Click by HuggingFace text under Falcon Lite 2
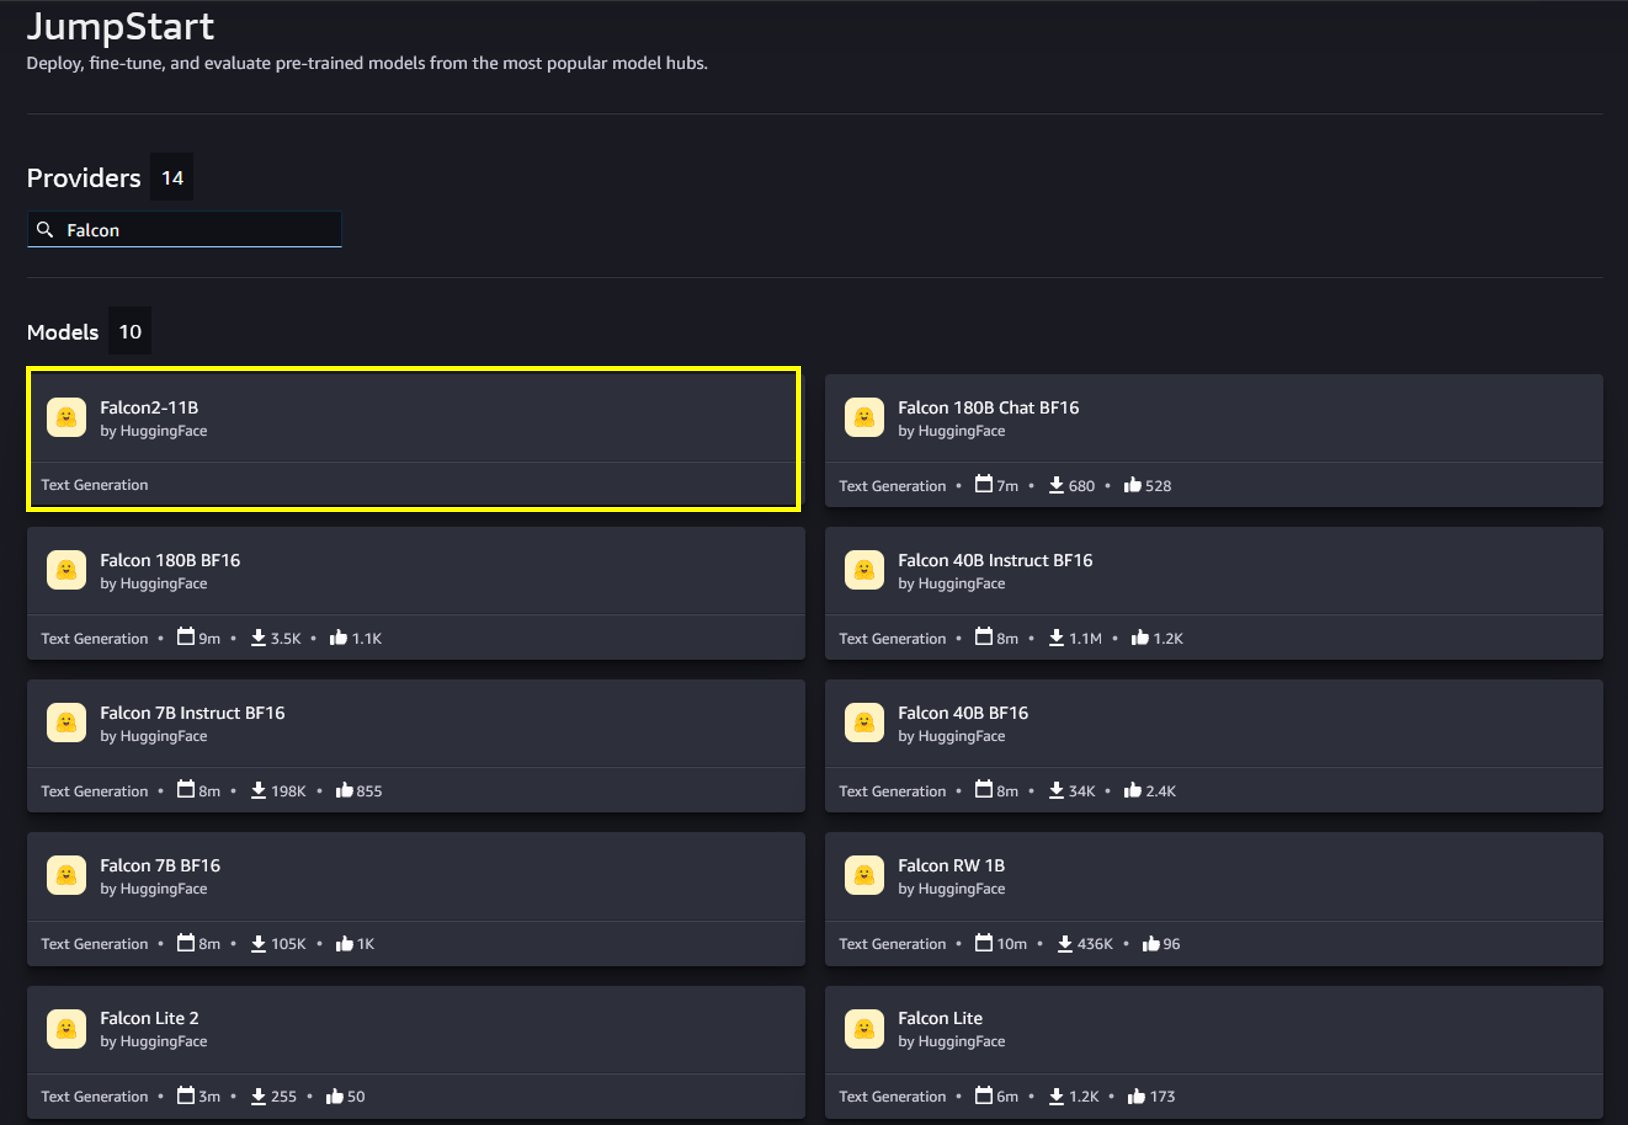The height and width of the screenshot is (1125, 1628). pos(153,1041)
